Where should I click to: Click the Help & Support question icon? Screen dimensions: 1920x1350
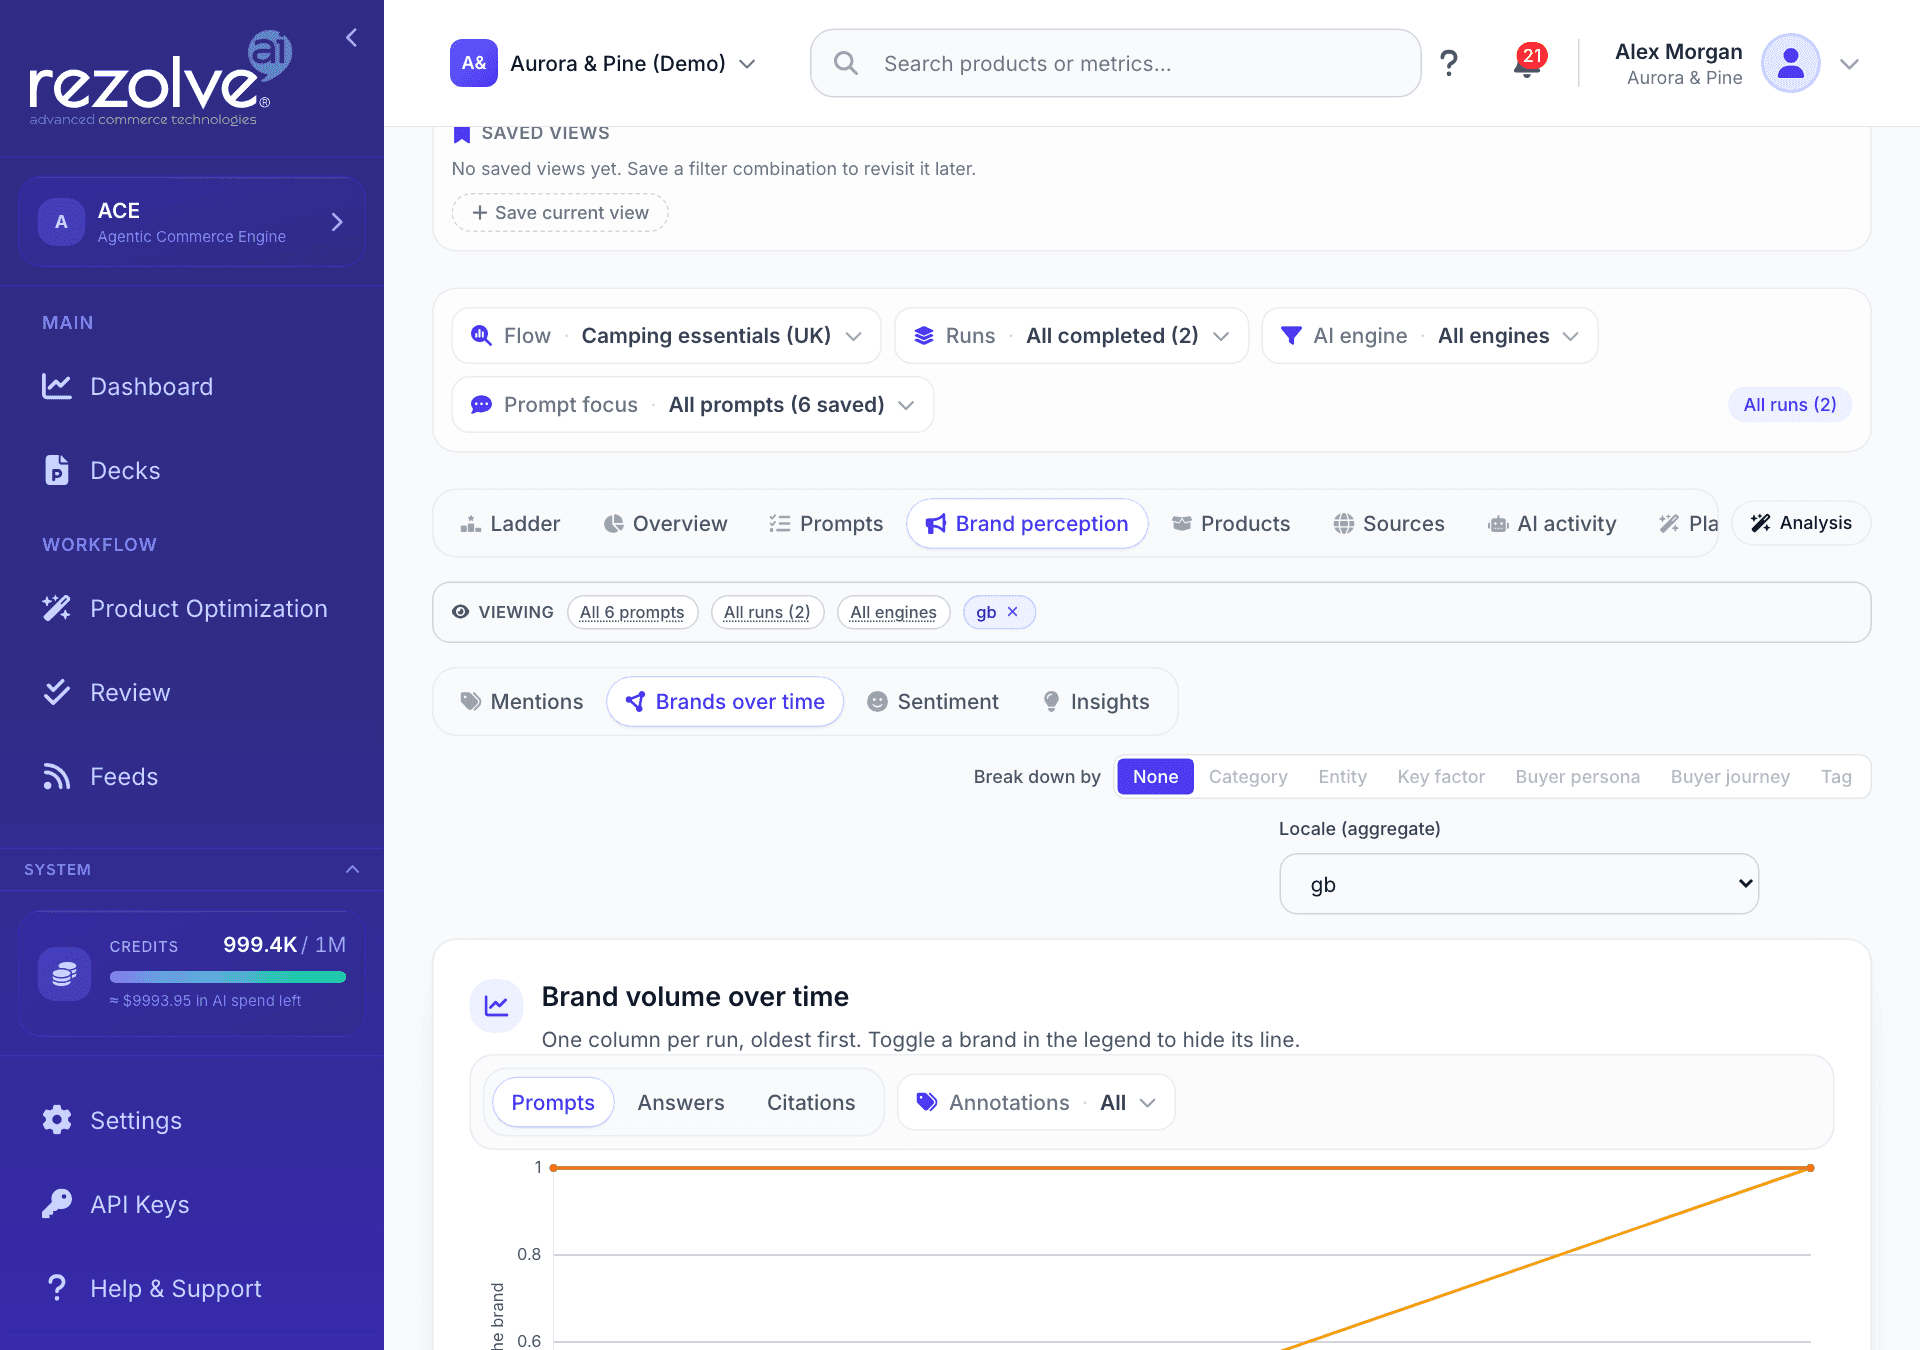57,1288
